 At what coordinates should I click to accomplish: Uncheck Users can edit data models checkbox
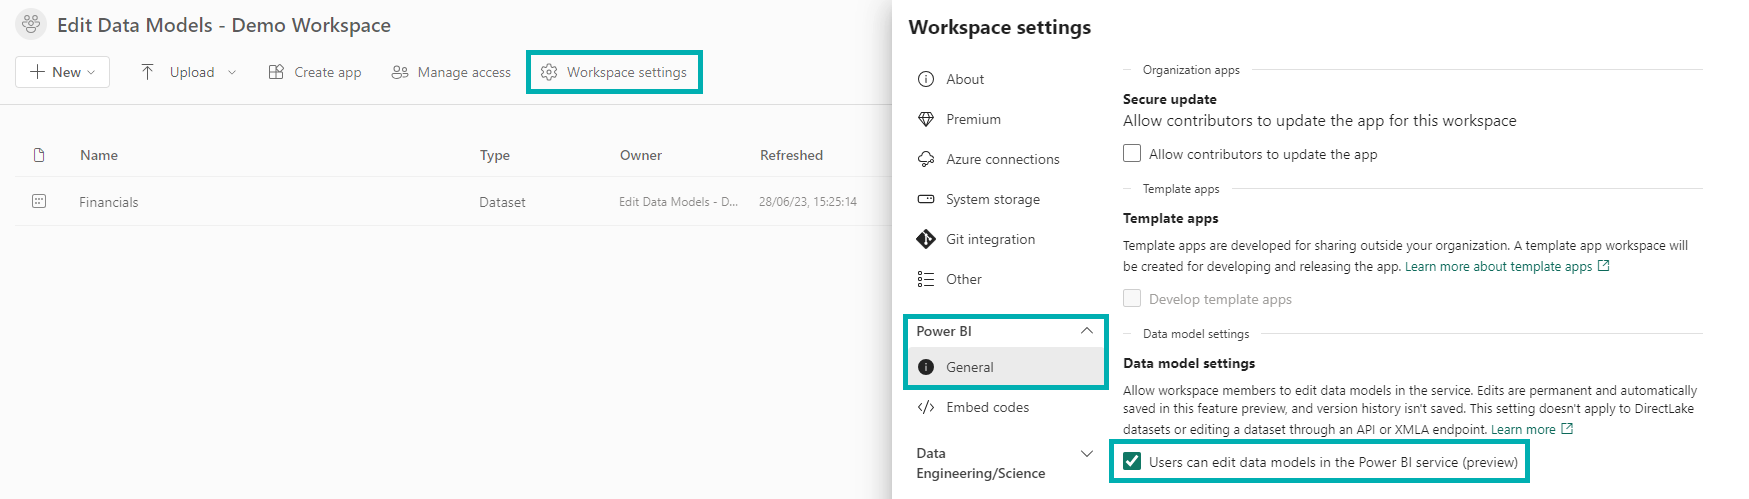(x=1132, y=461)
